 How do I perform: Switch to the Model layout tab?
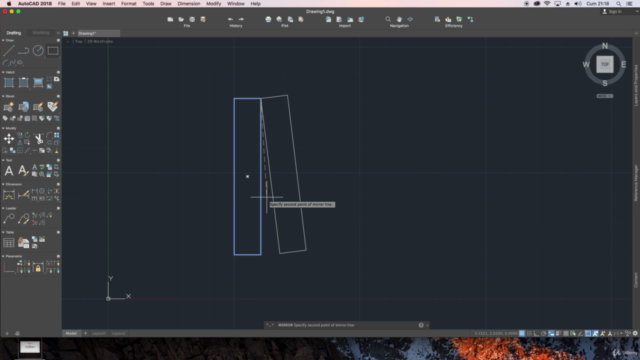click(71, 333)
